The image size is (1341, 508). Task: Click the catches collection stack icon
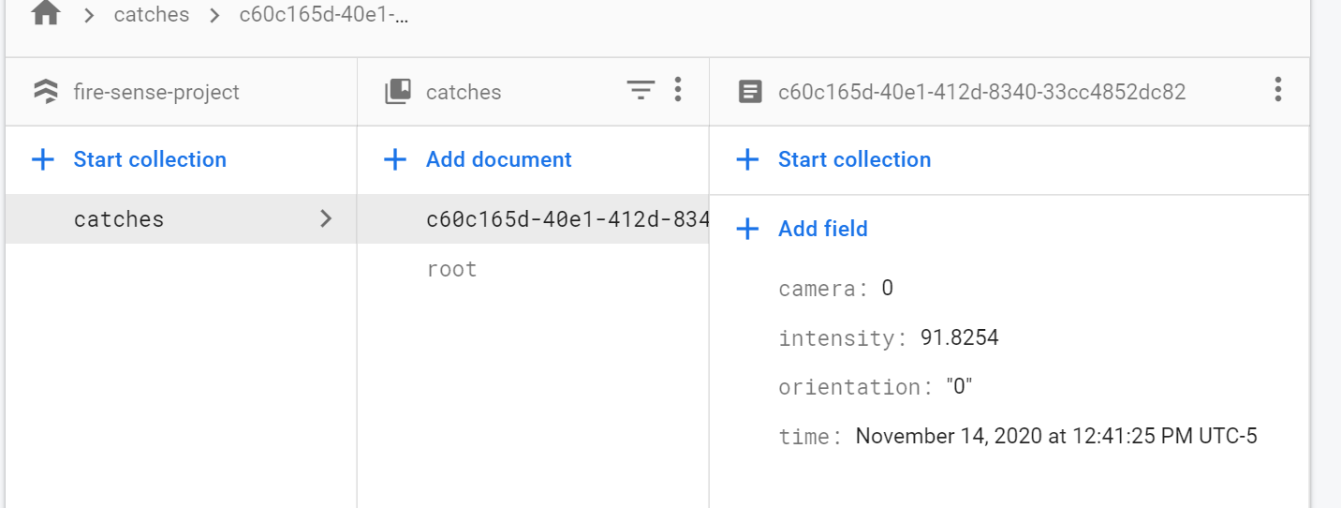point(397,92)
